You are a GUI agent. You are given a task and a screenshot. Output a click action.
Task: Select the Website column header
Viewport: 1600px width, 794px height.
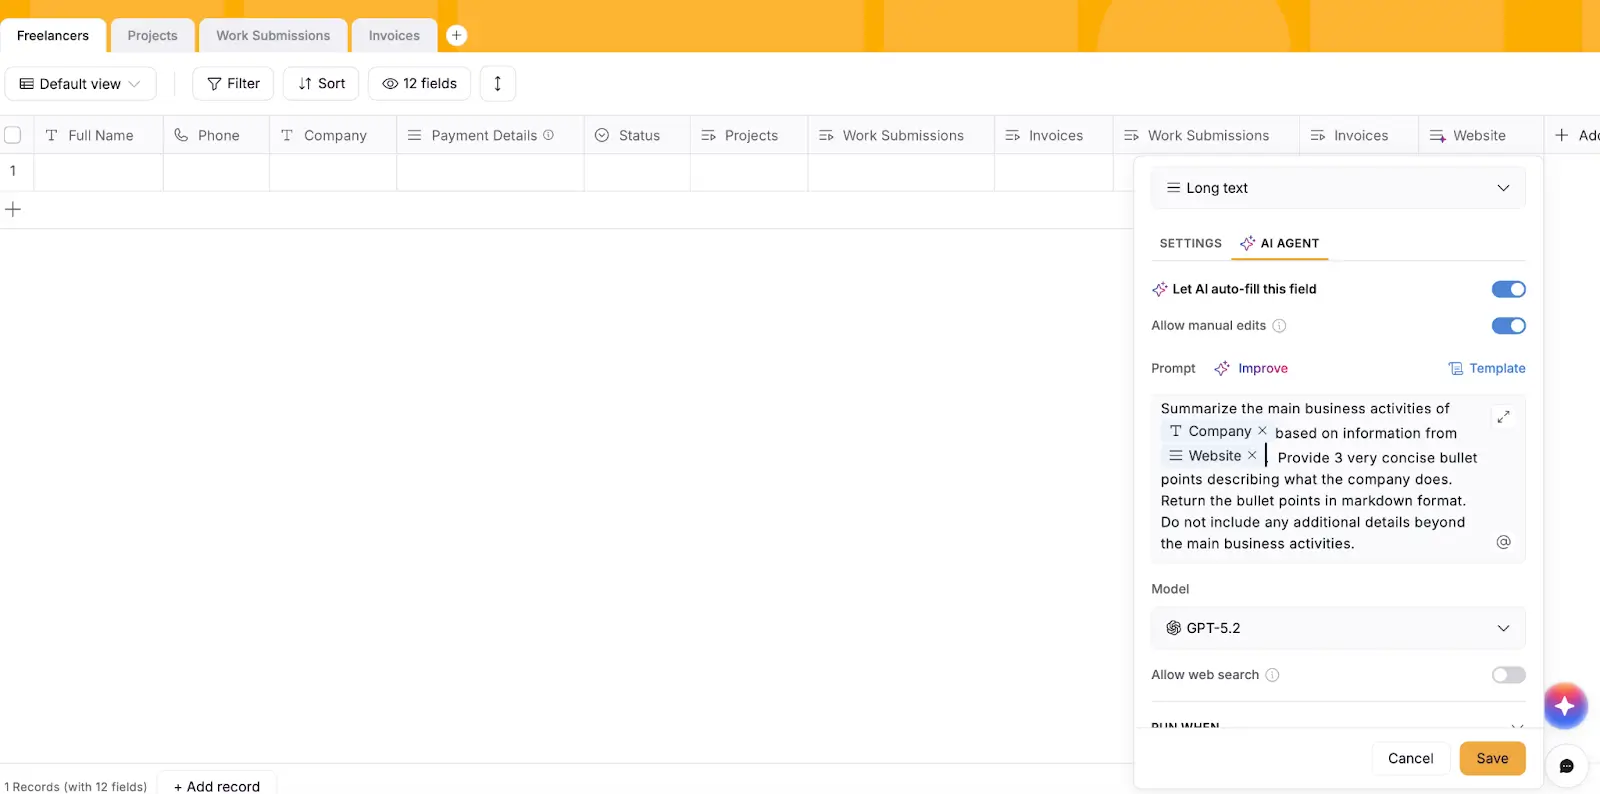[x=1481, y=135]
